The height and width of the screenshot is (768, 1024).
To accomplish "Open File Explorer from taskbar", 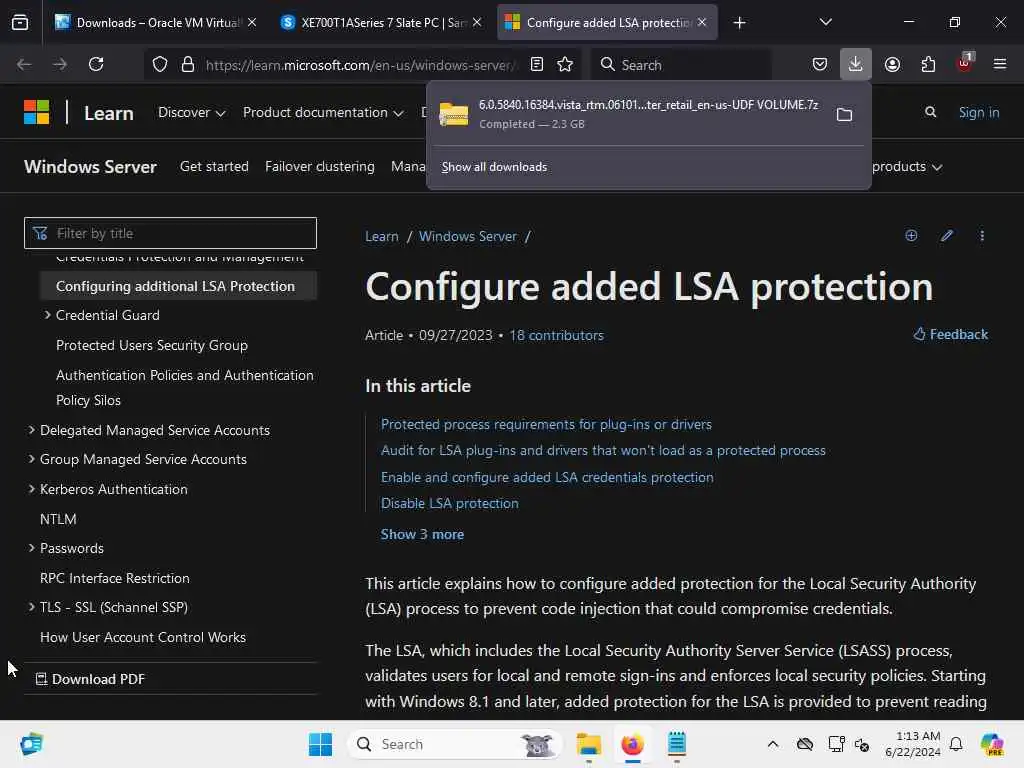I will 588,744.
